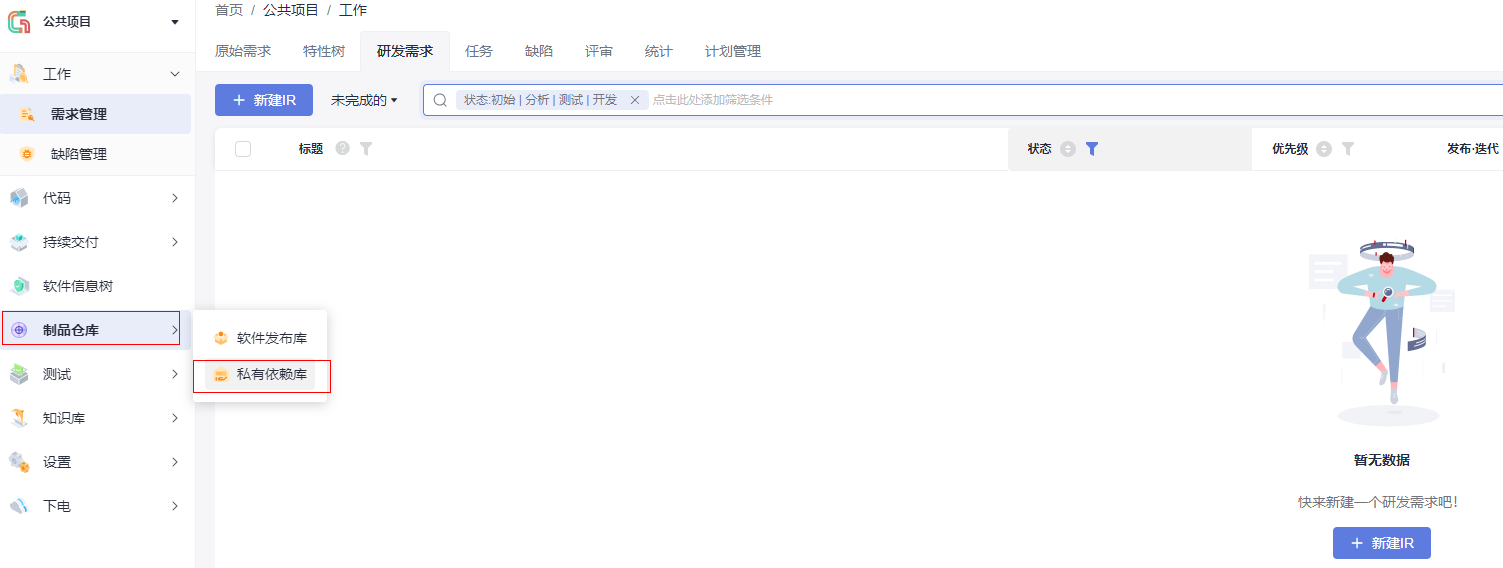Click the project logo icon in the sidebar

[x=19, y=21]
